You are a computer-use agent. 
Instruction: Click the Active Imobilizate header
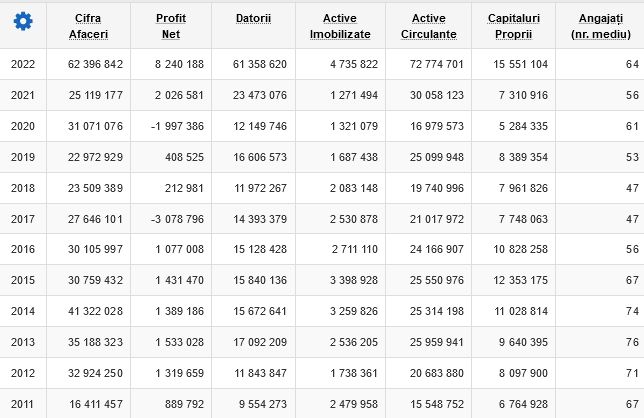coord(340,26)
